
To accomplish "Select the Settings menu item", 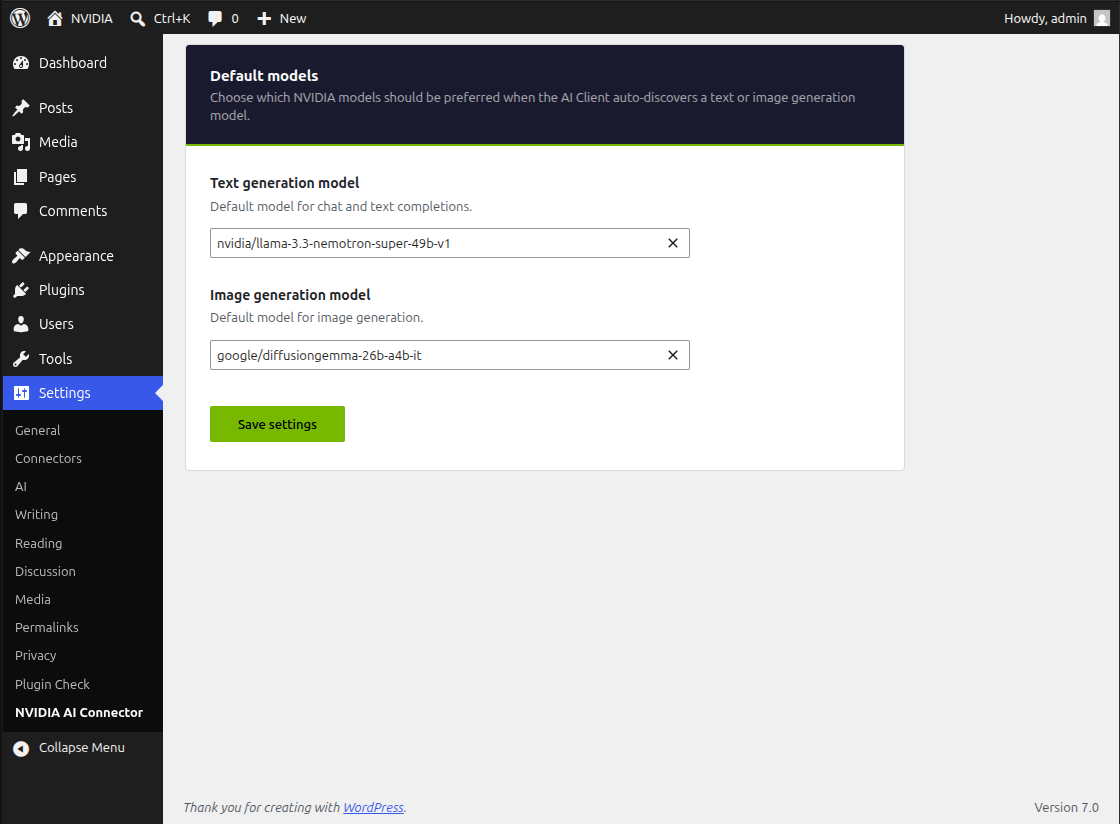I will [x=83, y=393].
